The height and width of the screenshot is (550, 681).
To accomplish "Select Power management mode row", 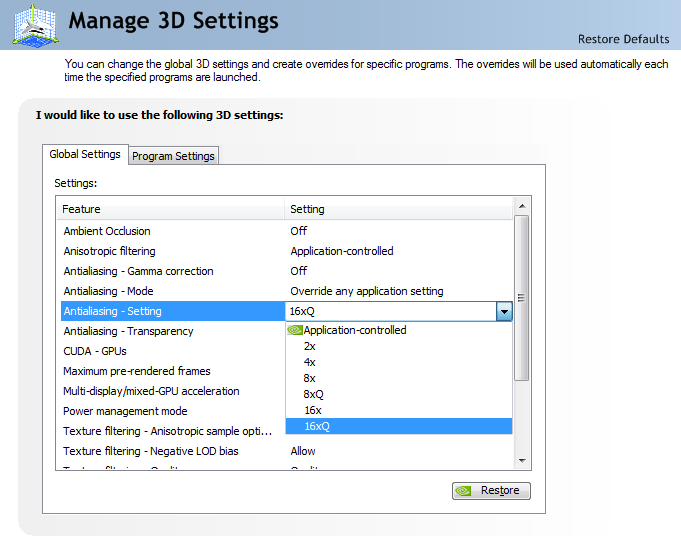I will pyautogui.click(x=173, y=411).
